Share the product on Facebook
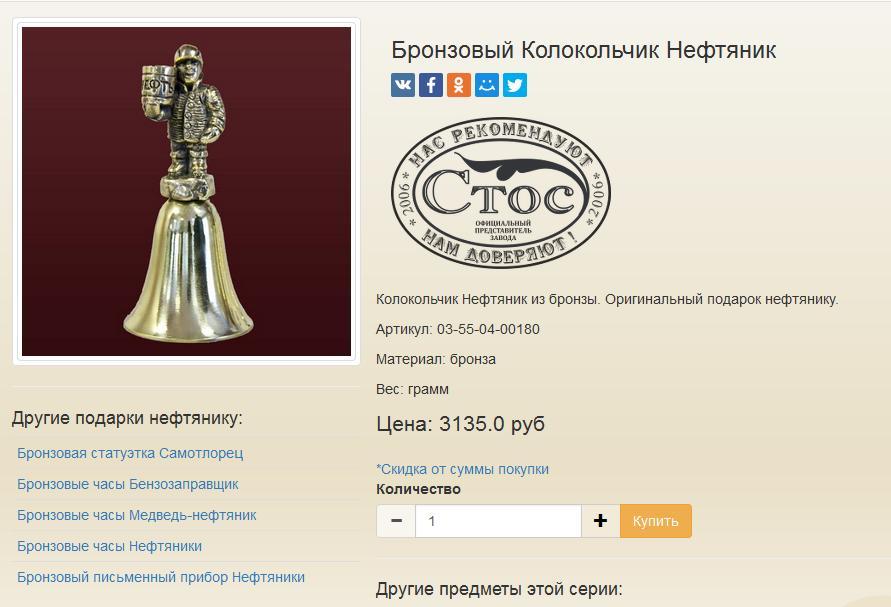The height and width of the screenshot is (607, 891). pyautogui.click(x=431, y=85)
